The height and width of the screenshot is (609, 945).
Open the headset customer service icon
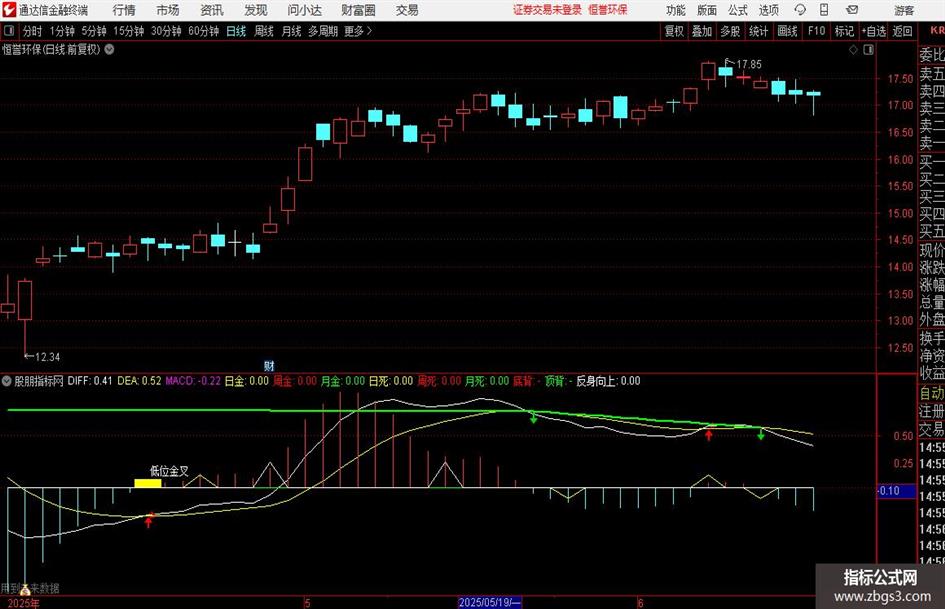pos(800,10)
